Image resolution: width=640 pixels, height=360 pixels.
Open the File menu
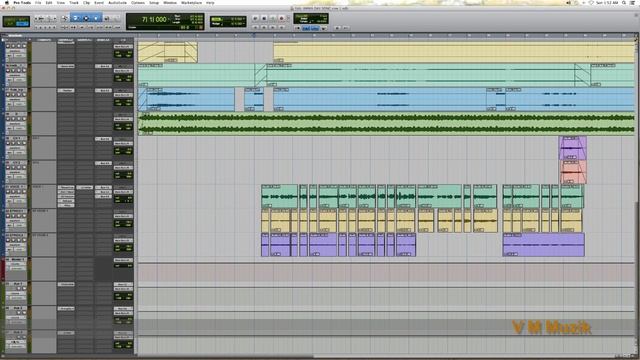38,2
